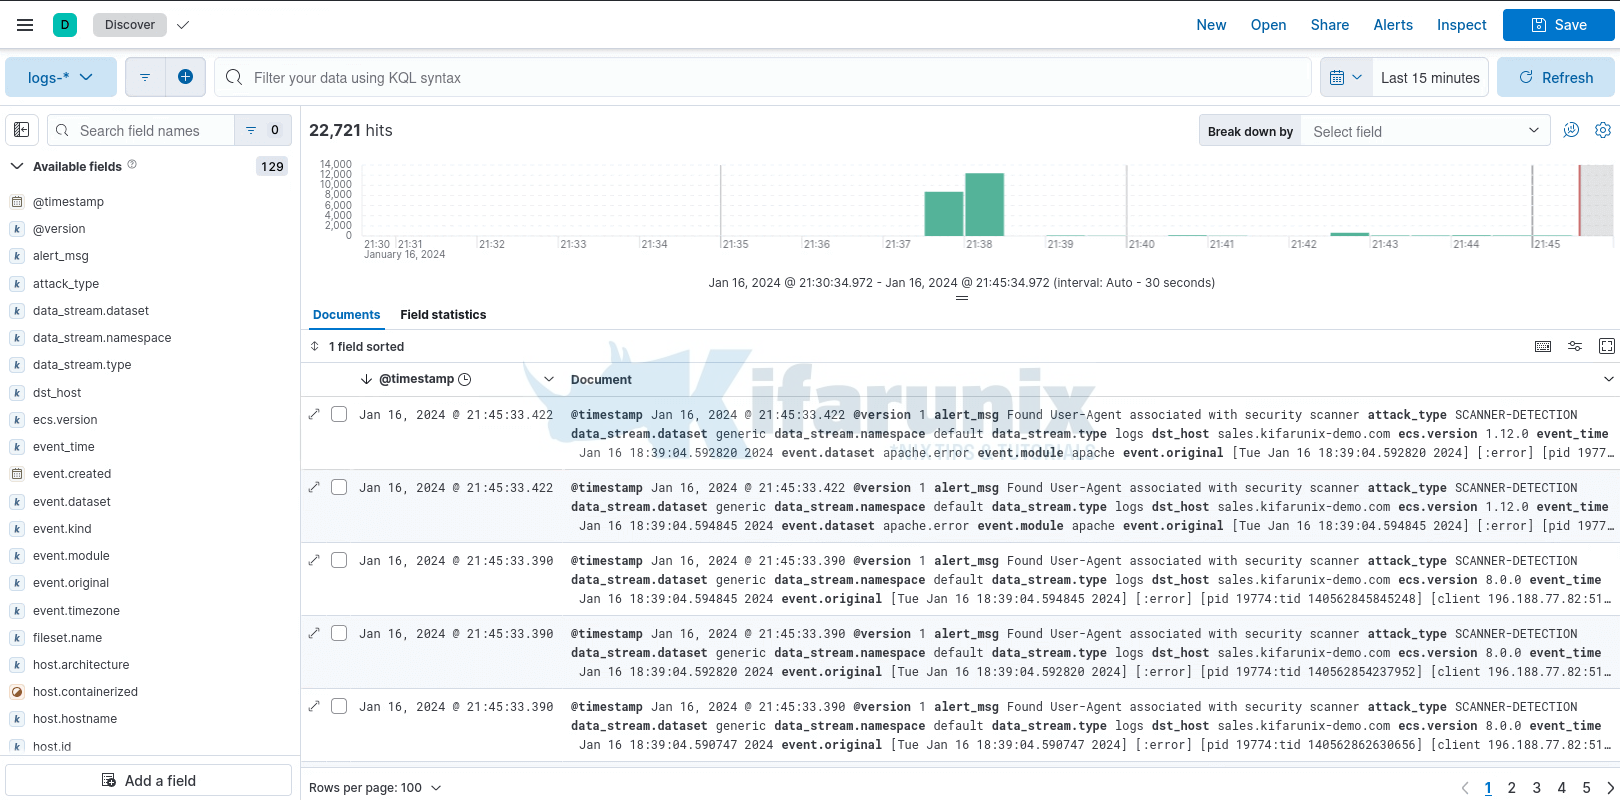Click the display options sliders icon
Viewport: 1620px width, 800px height.
[x=1575, y=346]
